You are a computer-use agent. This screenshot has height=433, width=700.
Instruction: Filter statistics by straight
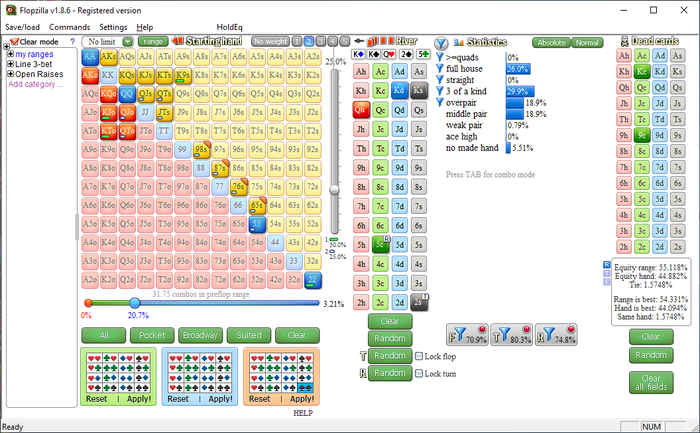[x=440, y=80]
